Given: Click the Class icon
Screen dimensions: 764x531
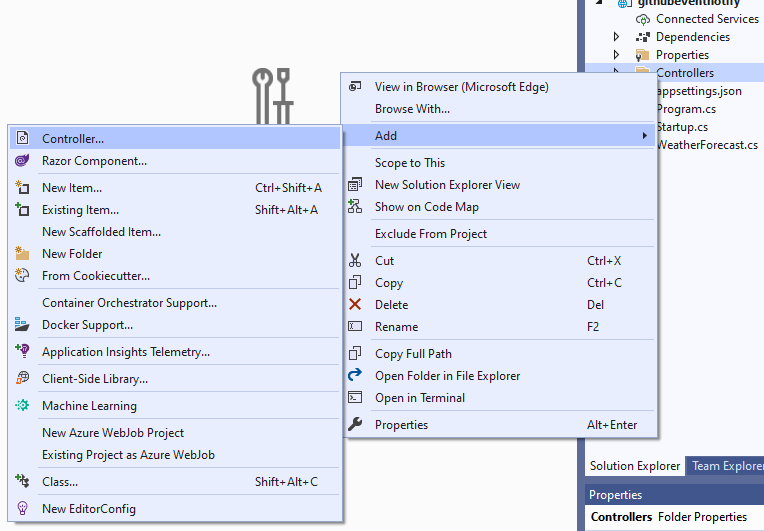Looking at the screenshot, I should 22,481.
